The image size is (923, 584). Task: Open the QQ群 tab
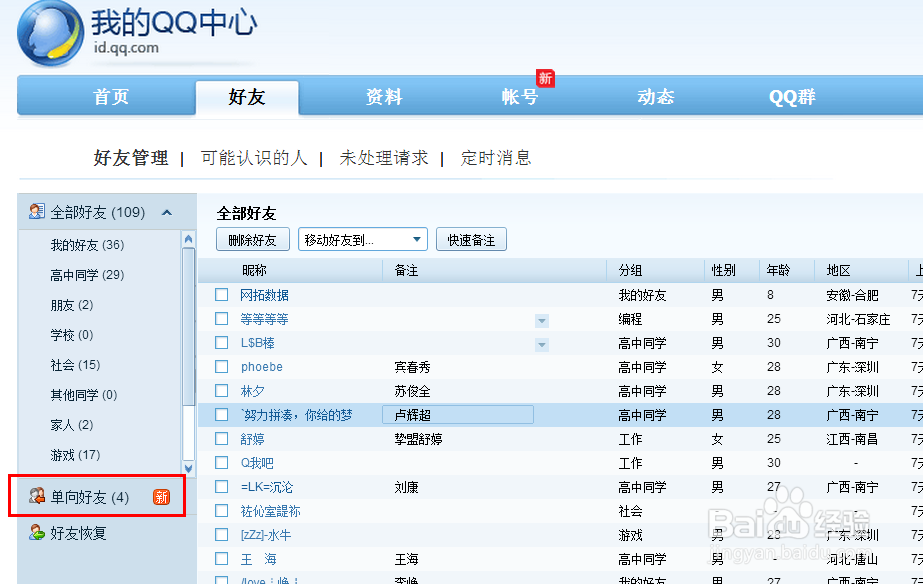coord(791,96)
